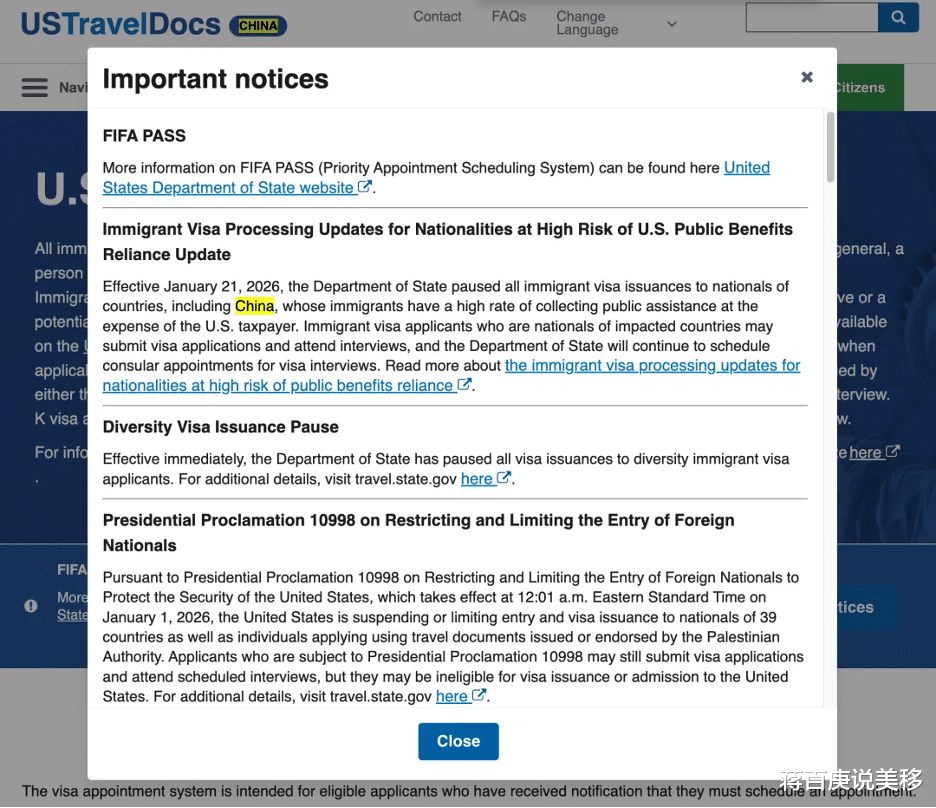Open the United States Department of State website link

[x=436, y=177]
